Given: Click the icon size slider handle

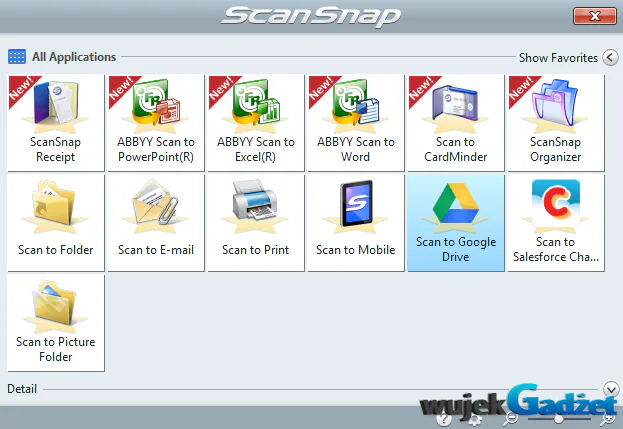Looking at the screenshot, I should pos(559,419).
